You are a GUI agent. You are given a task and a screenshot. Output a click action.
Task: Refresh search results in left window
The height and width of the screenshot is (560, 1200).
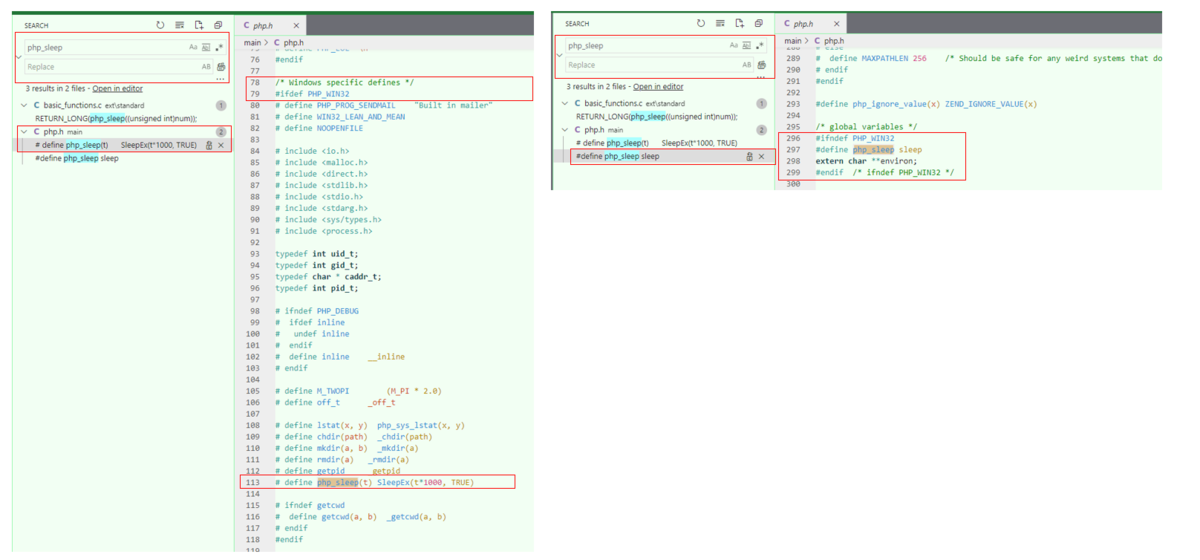[160, 25]
